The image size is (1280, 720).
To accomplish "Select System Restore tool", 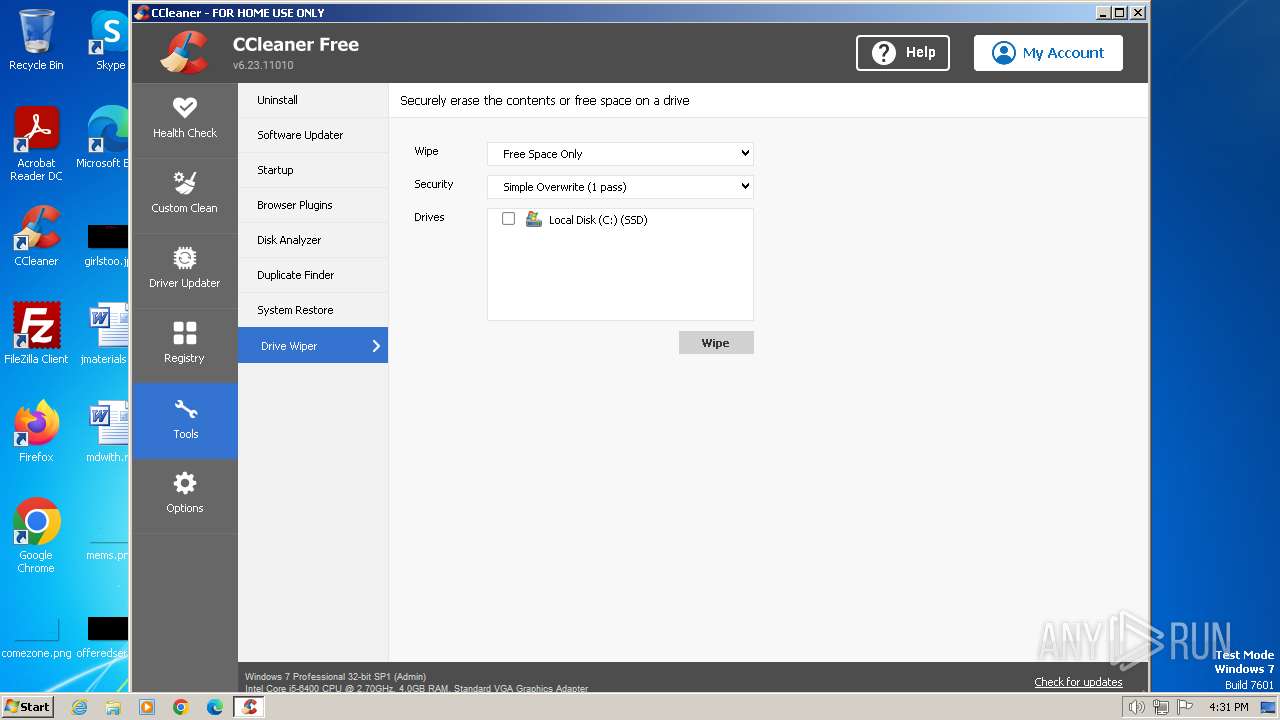I will click(x=313, y=310).
